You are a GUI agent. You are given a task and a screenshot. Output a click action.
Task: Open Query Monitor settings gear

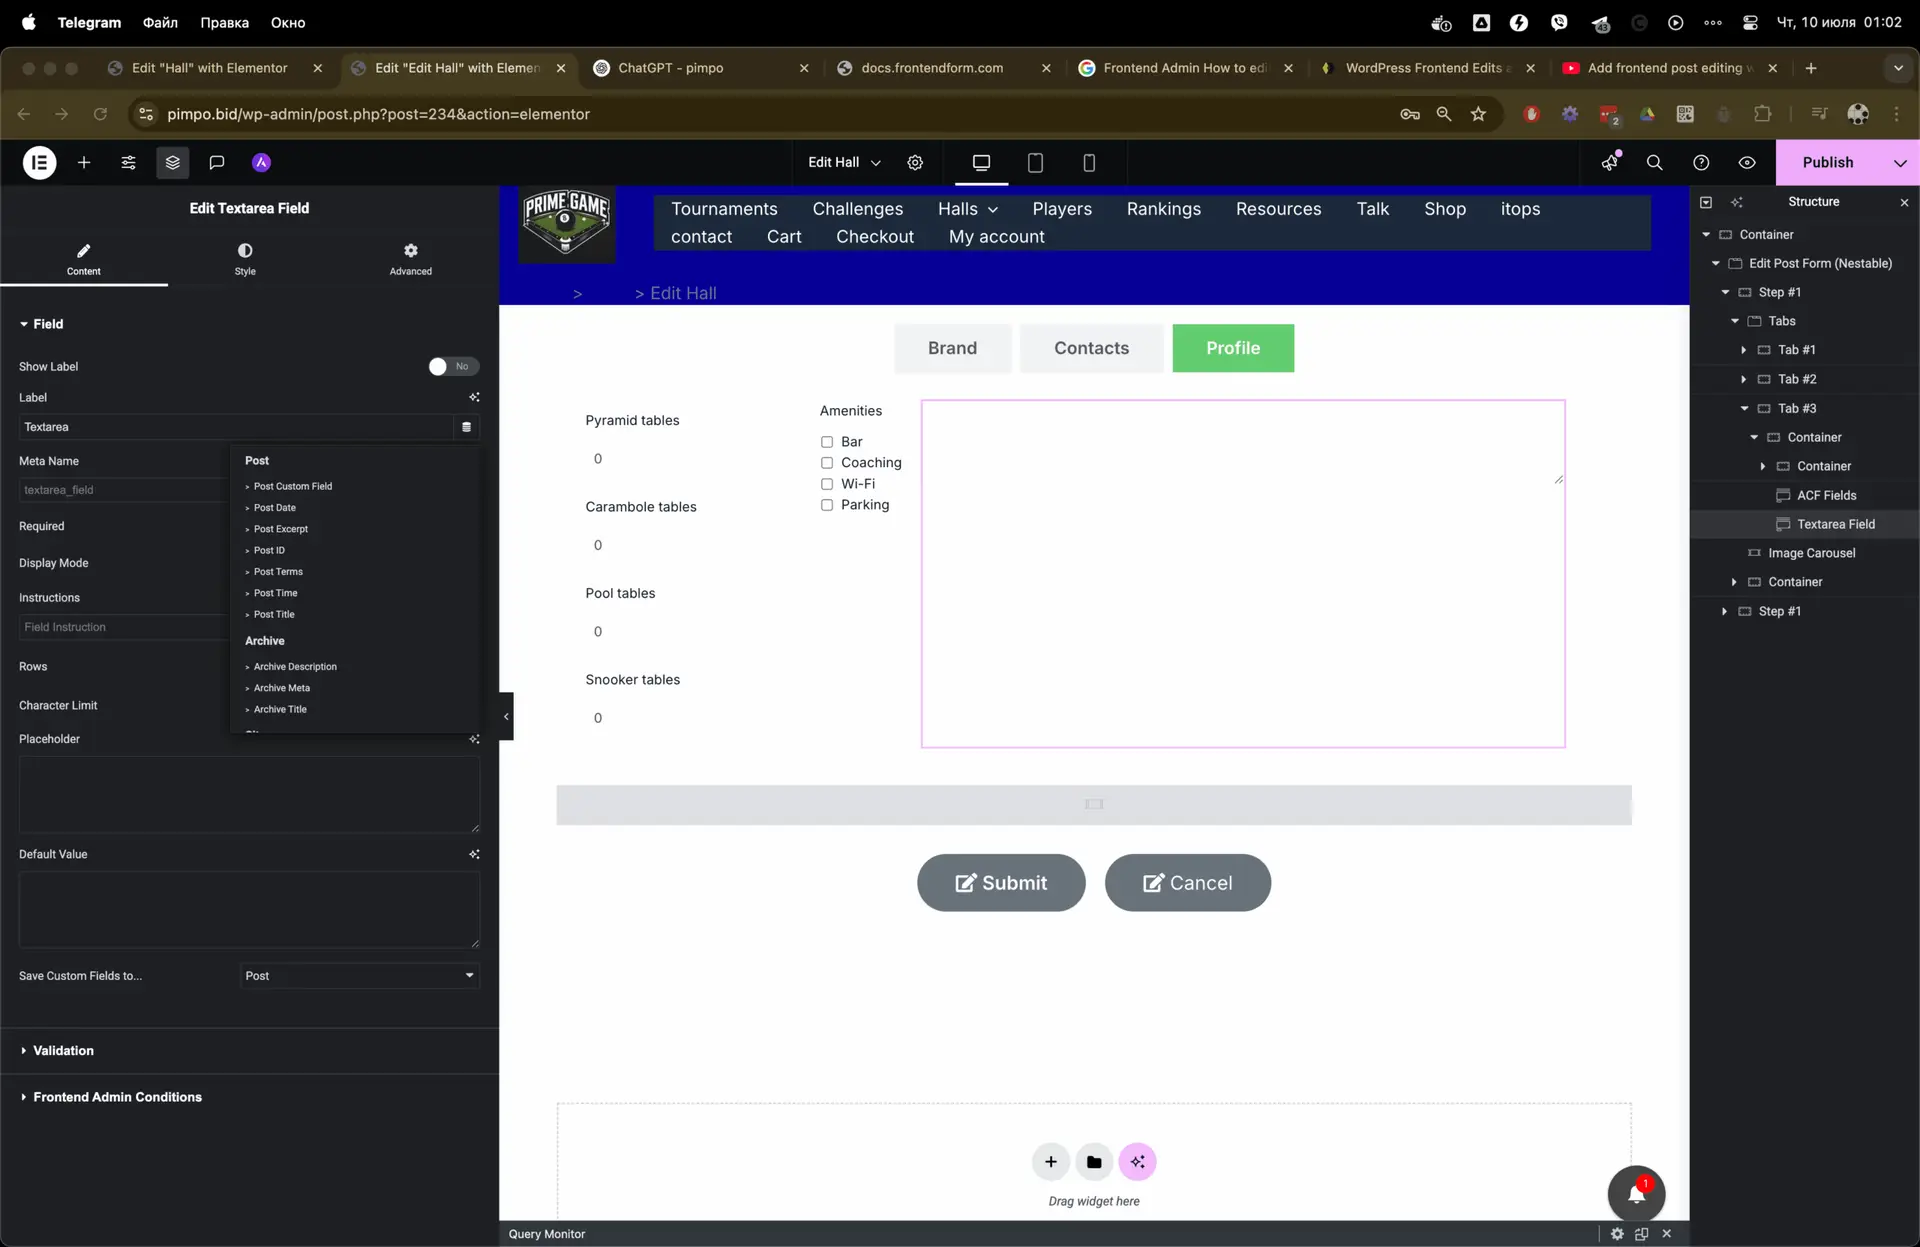[1617, 1233]
